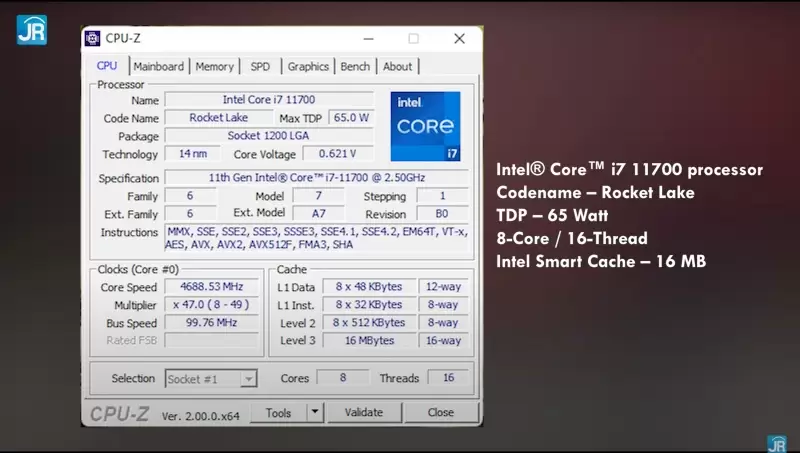Viewport: 800px width, 453px height.
Task: Click the Core Speed value '4688.53 MHz'
Action: tap(211, 286)
